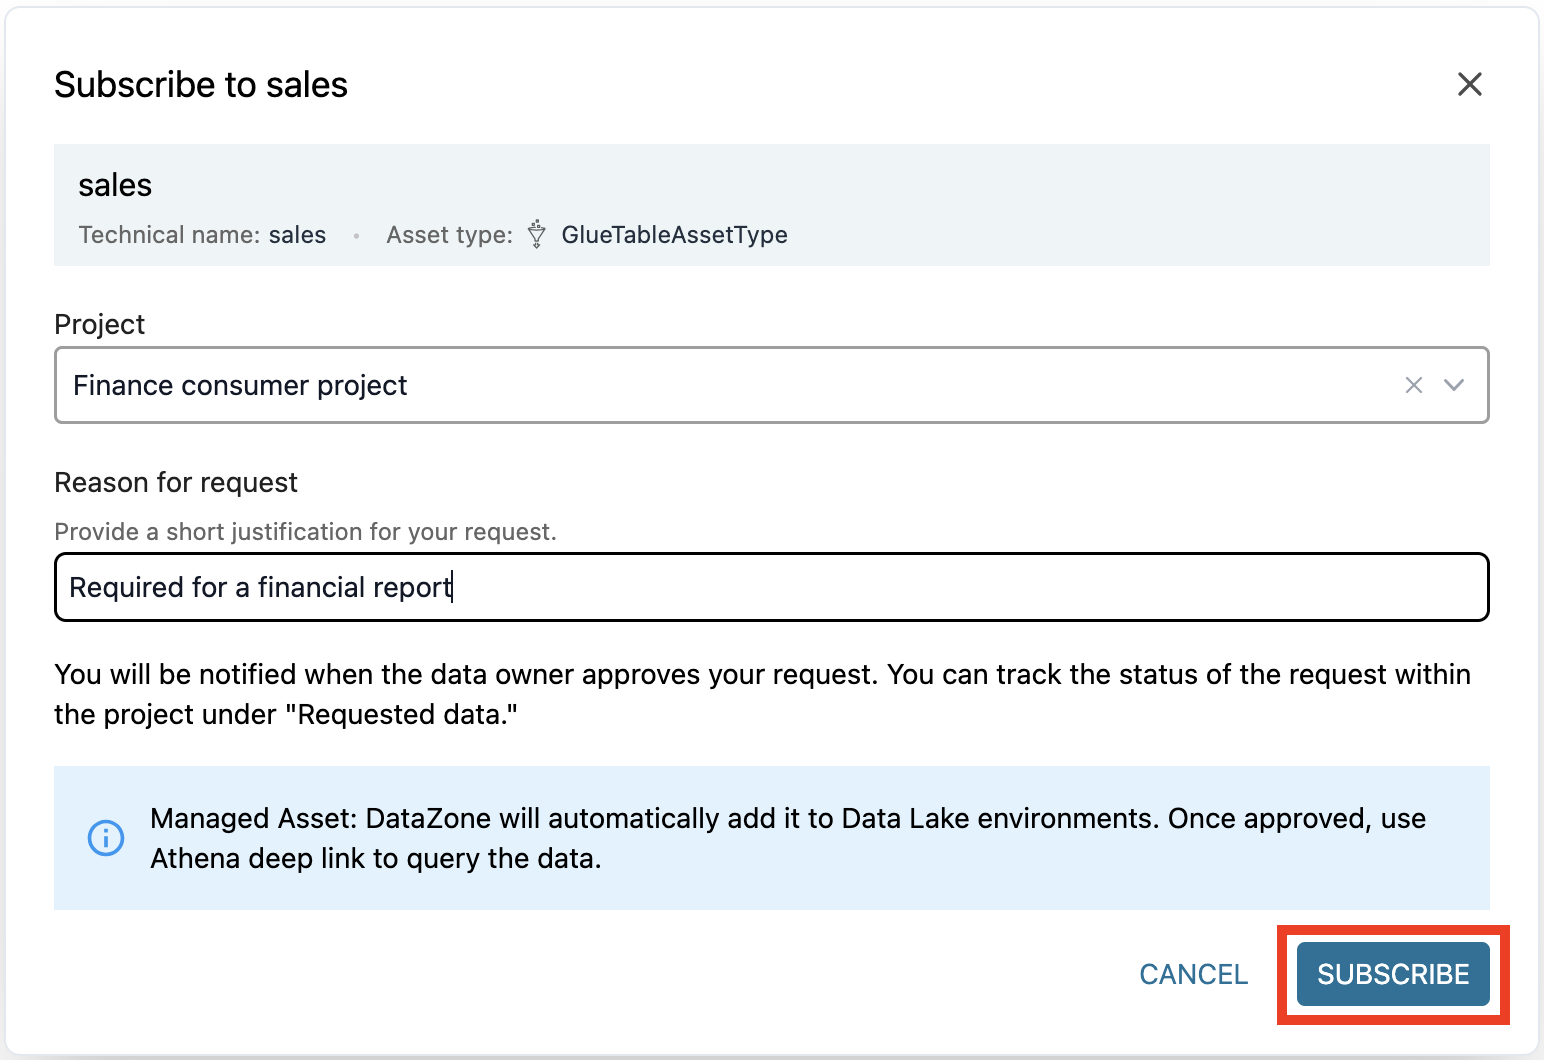The width and height of the screenshot is (1544, 1060).
Task: Click the GlueTableAssetType label
Action: pyautogui.click(x=674, y=235)
